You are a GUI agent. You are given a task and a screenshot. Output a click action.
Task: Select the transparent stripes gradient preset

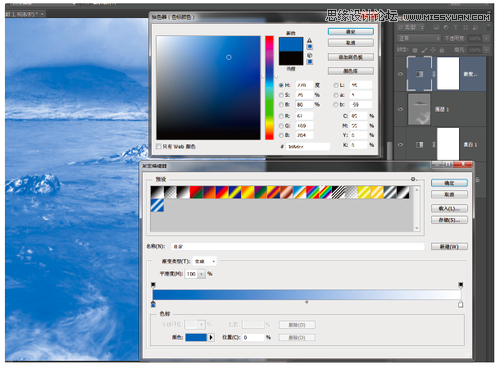pos(339,193)
